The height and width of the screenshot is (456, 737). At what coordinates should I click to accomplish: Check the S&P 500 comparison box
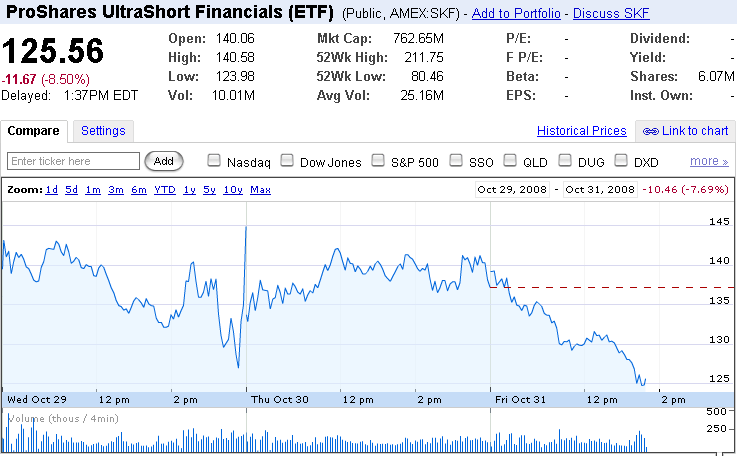click(x=378, y=160)
